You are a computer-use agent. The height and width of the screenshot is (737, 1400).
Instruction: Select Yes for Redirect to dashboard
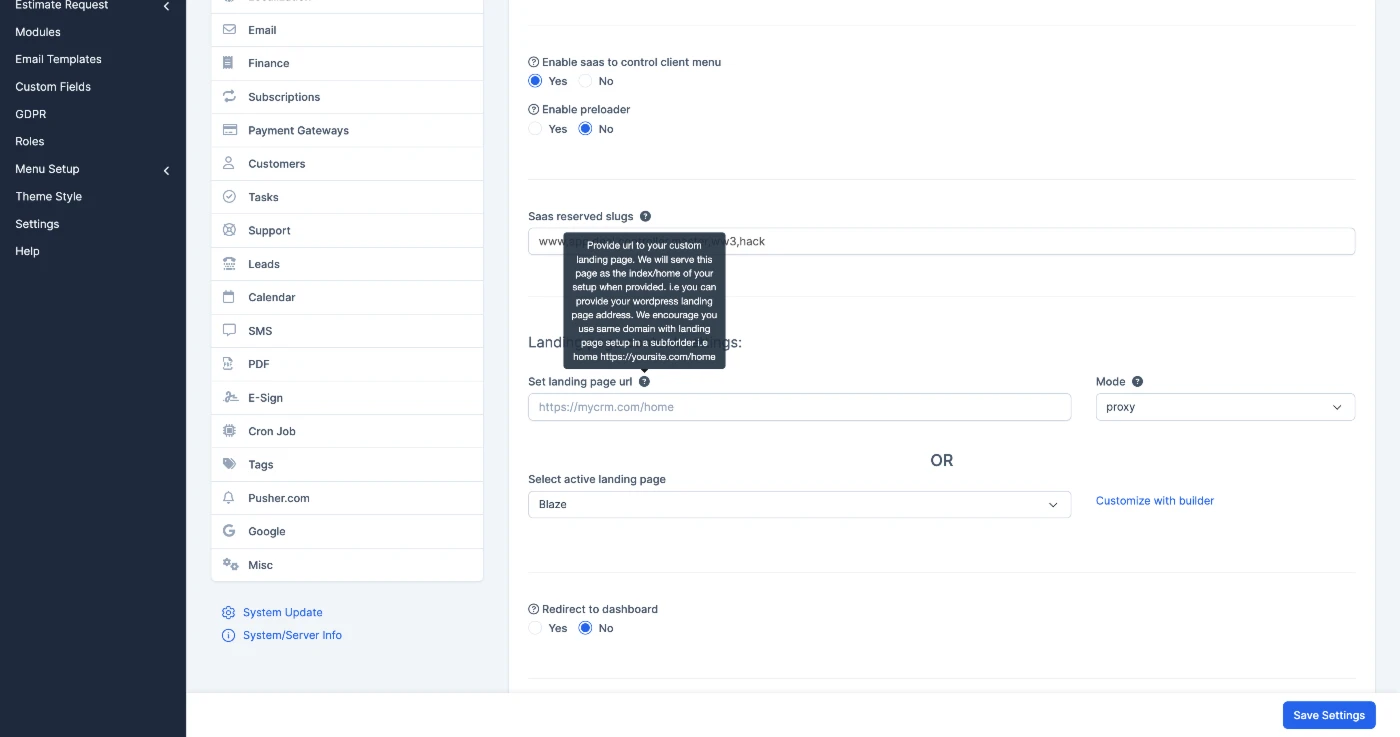click(x=535, y=628)
